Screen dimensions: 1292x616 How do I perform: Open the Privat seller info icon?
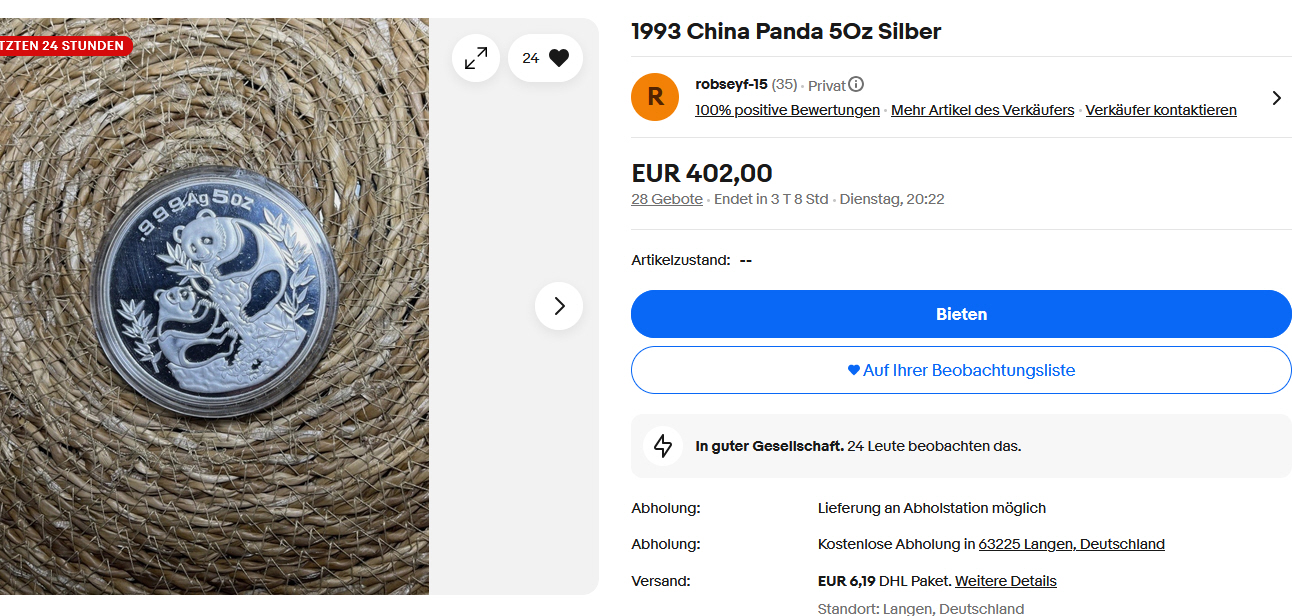(856, 85)
